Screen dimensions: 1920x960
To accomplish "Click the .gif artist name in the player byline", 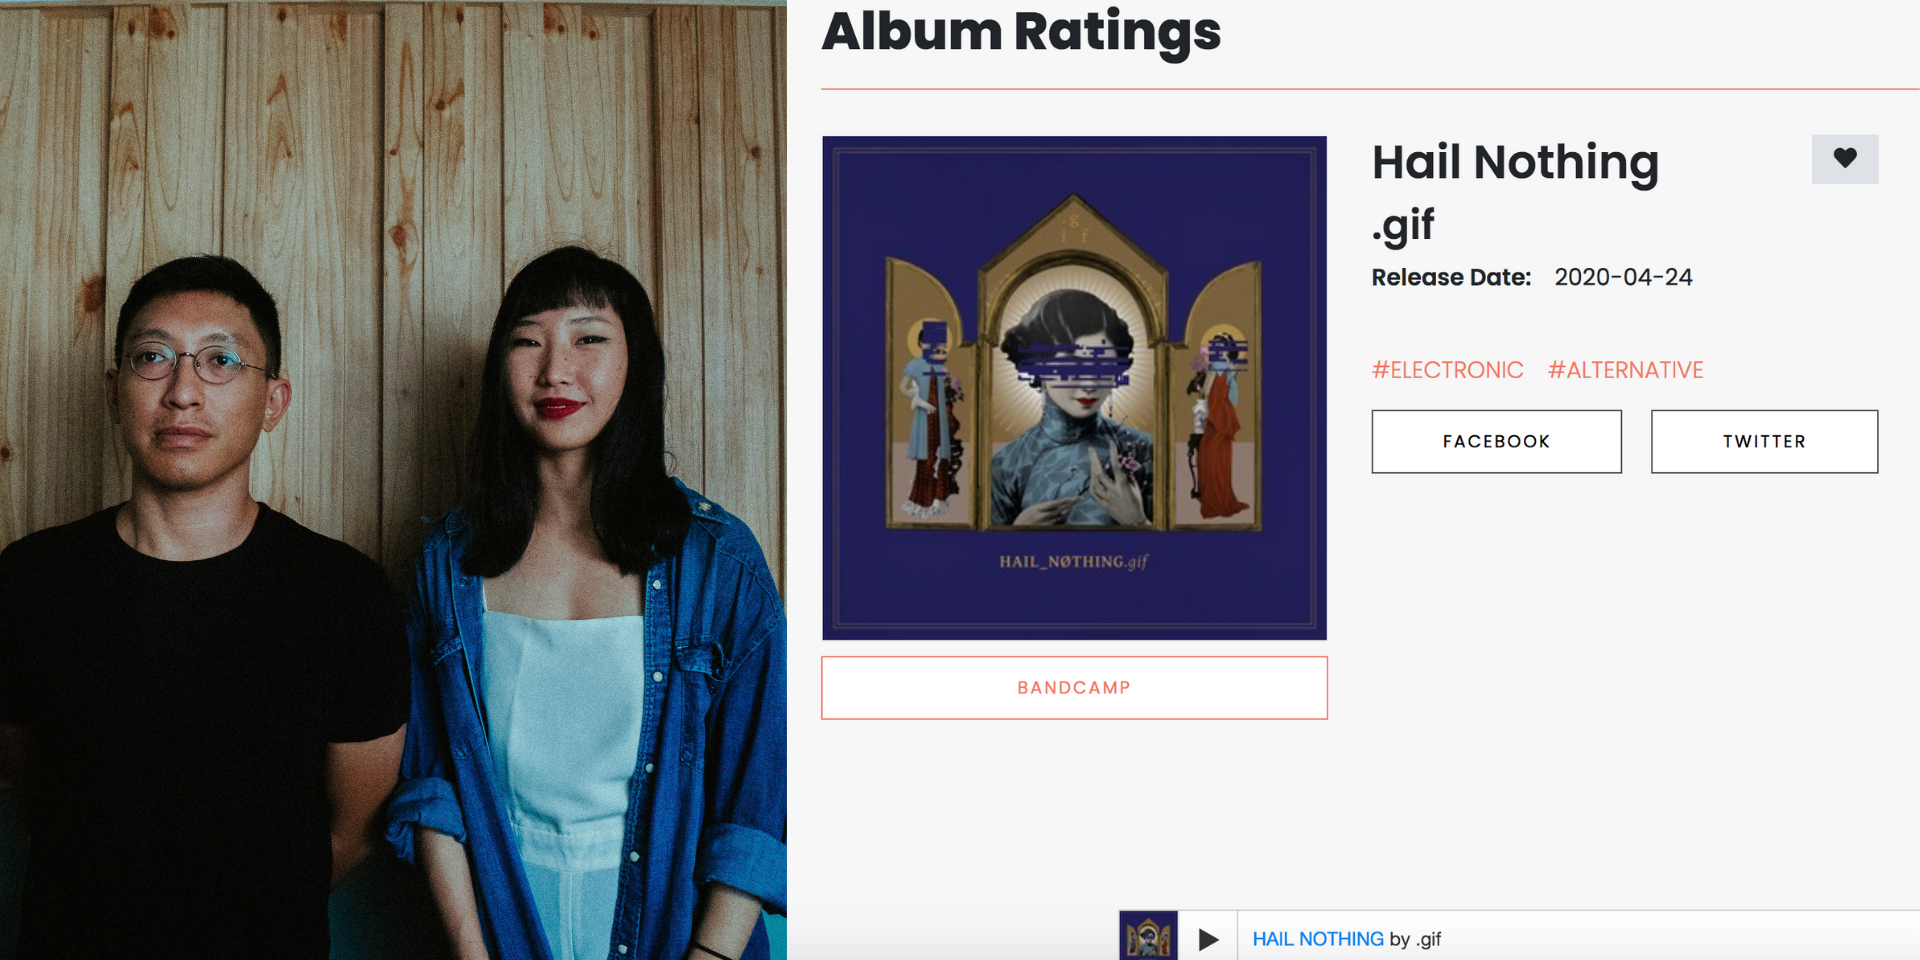I will [1428, 939].
